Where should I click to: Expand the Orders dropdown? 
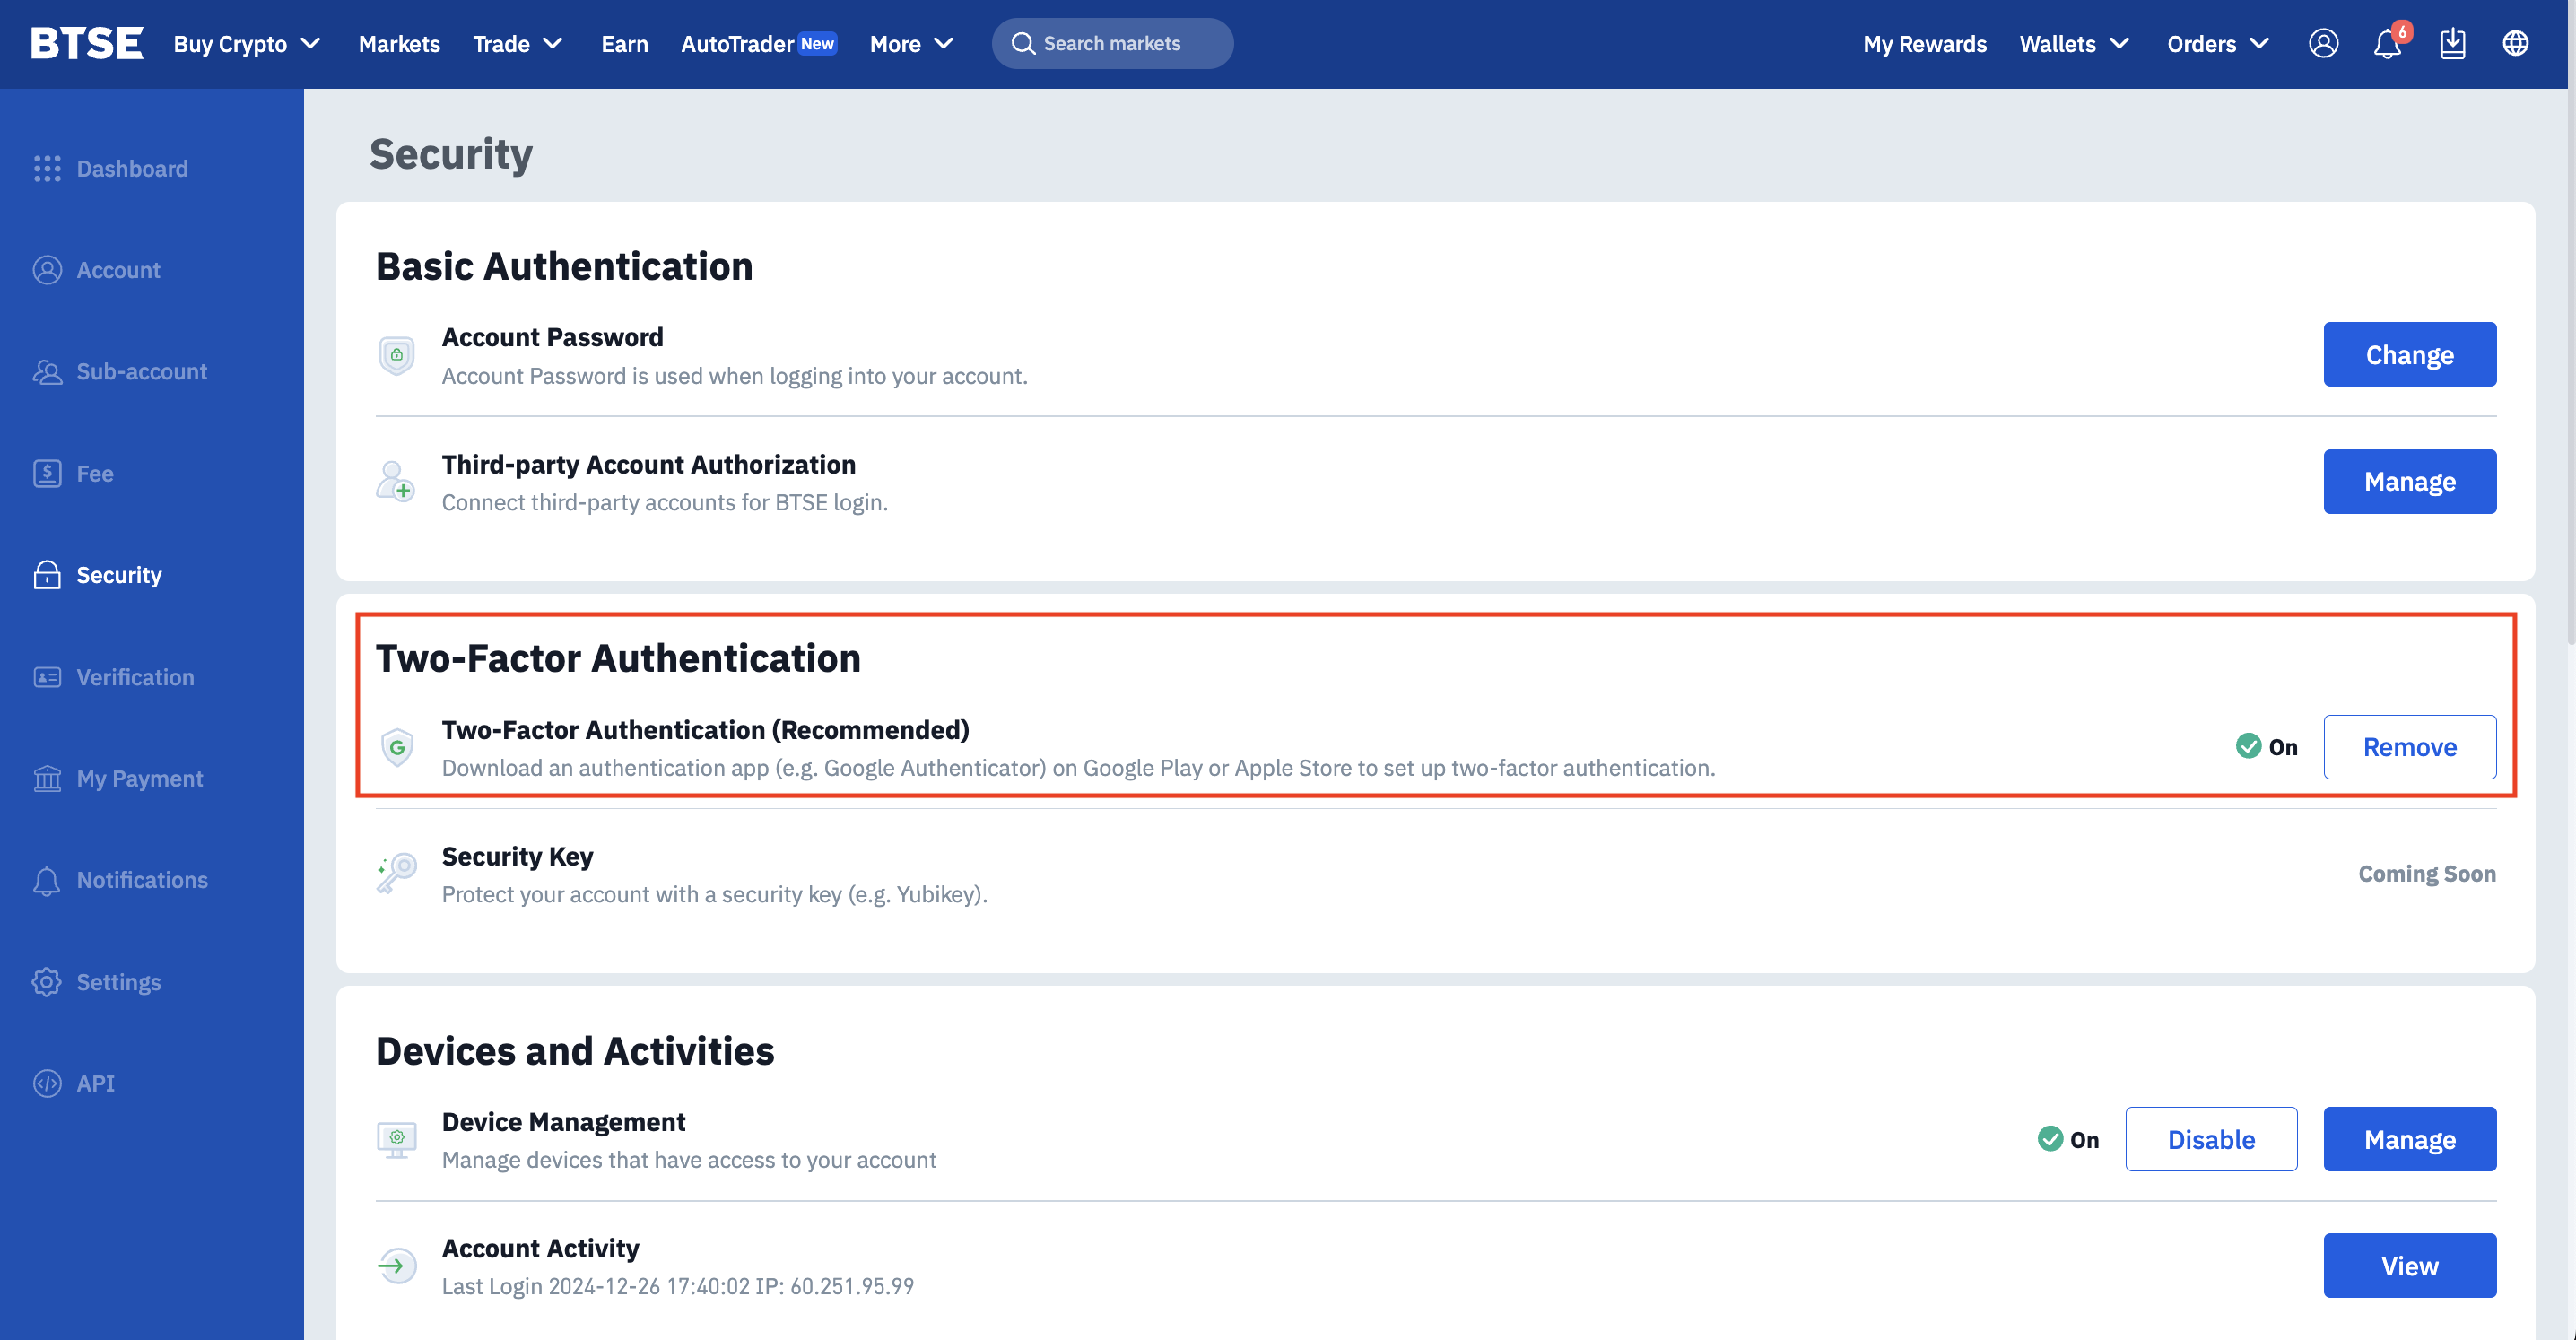[2217, 44]
